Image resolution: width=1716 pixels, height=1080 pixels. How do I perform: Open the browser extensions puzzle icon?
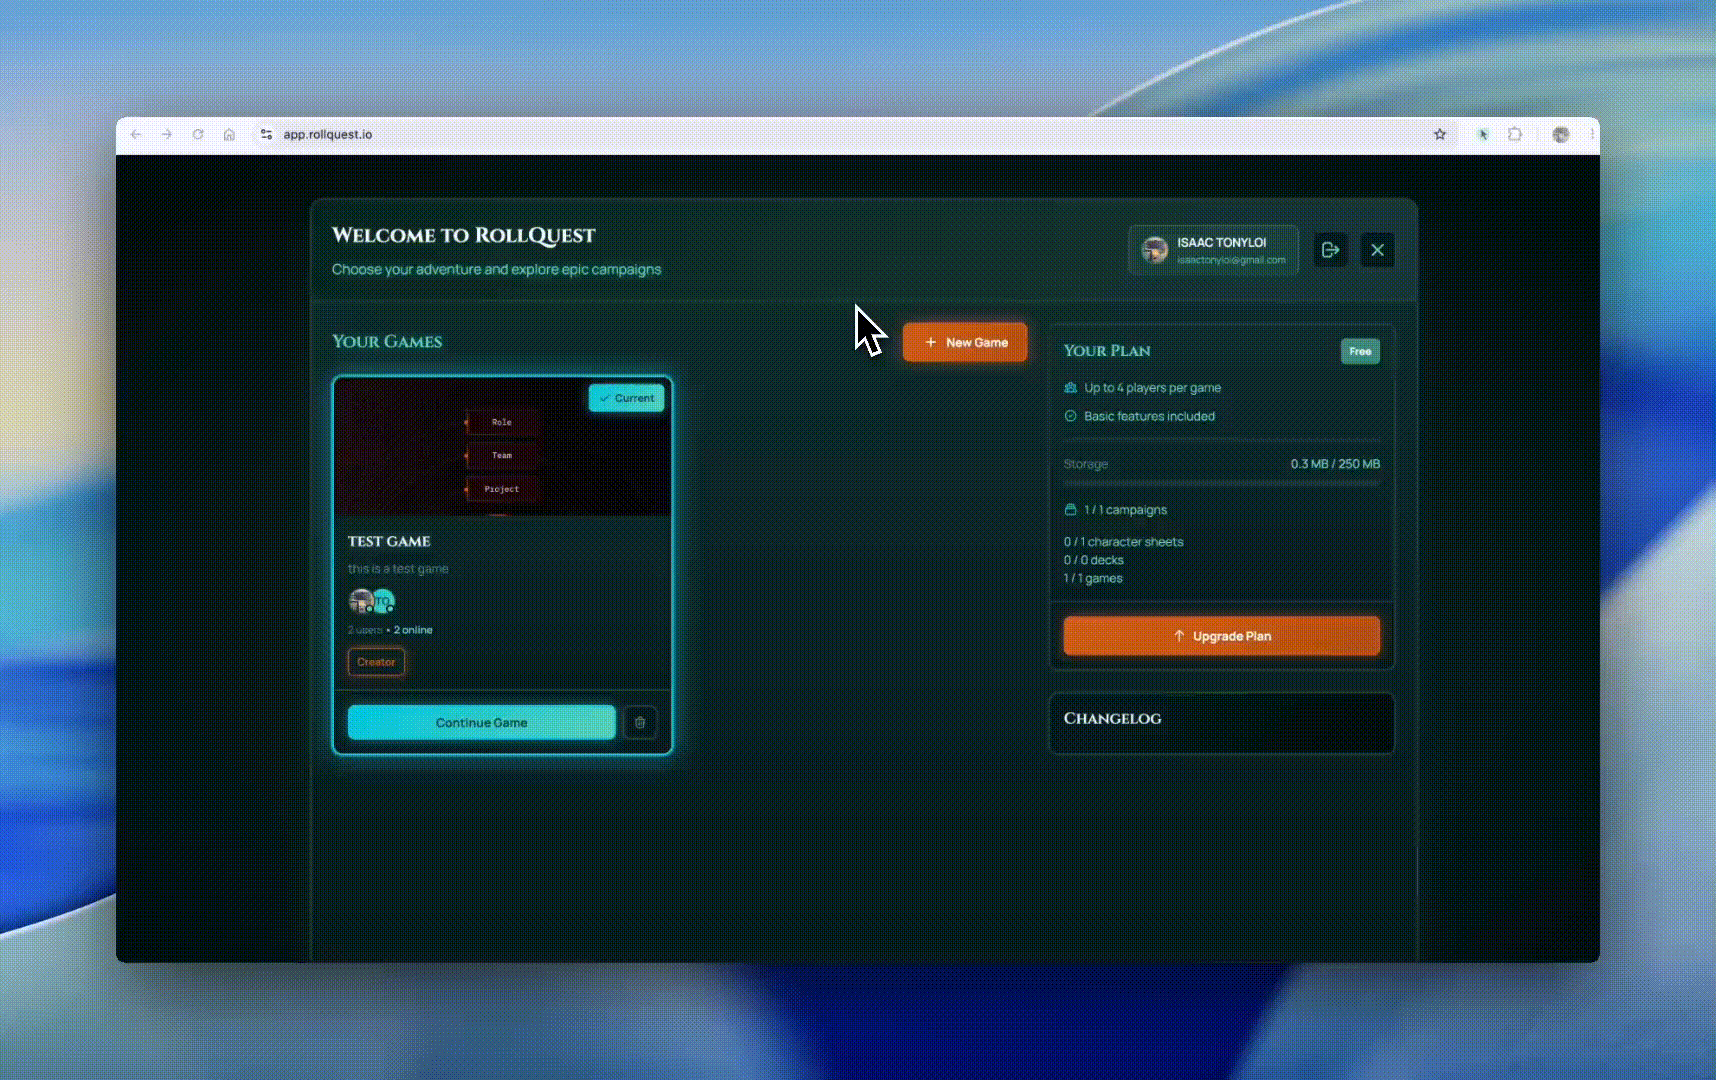pyautogui.click(x=1515, y=134)
